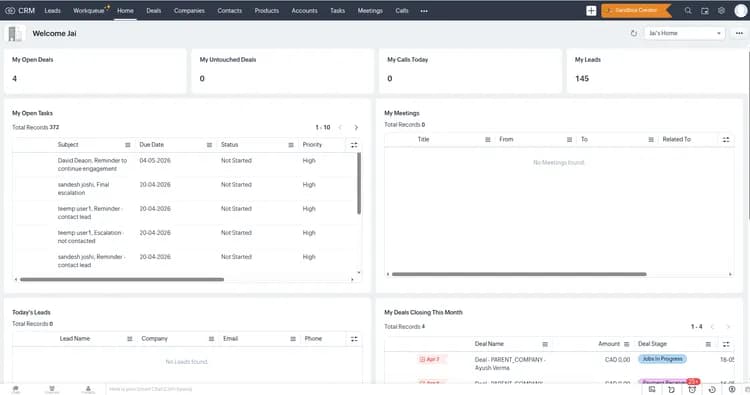Viewport: 750px width, 395px height.
Task: Open the recent items clock icon in bottom bar
Action: (x=712, y=390)
